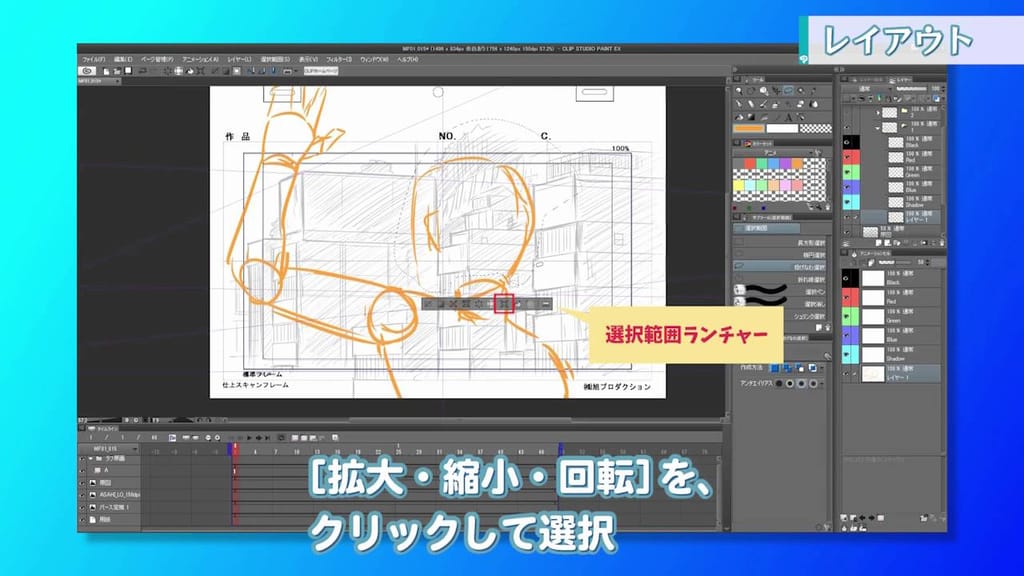The width and height of the screenshot is (1024, 576).
Task: Select the Eraser tool in tool palette
Action: (801, 104)
